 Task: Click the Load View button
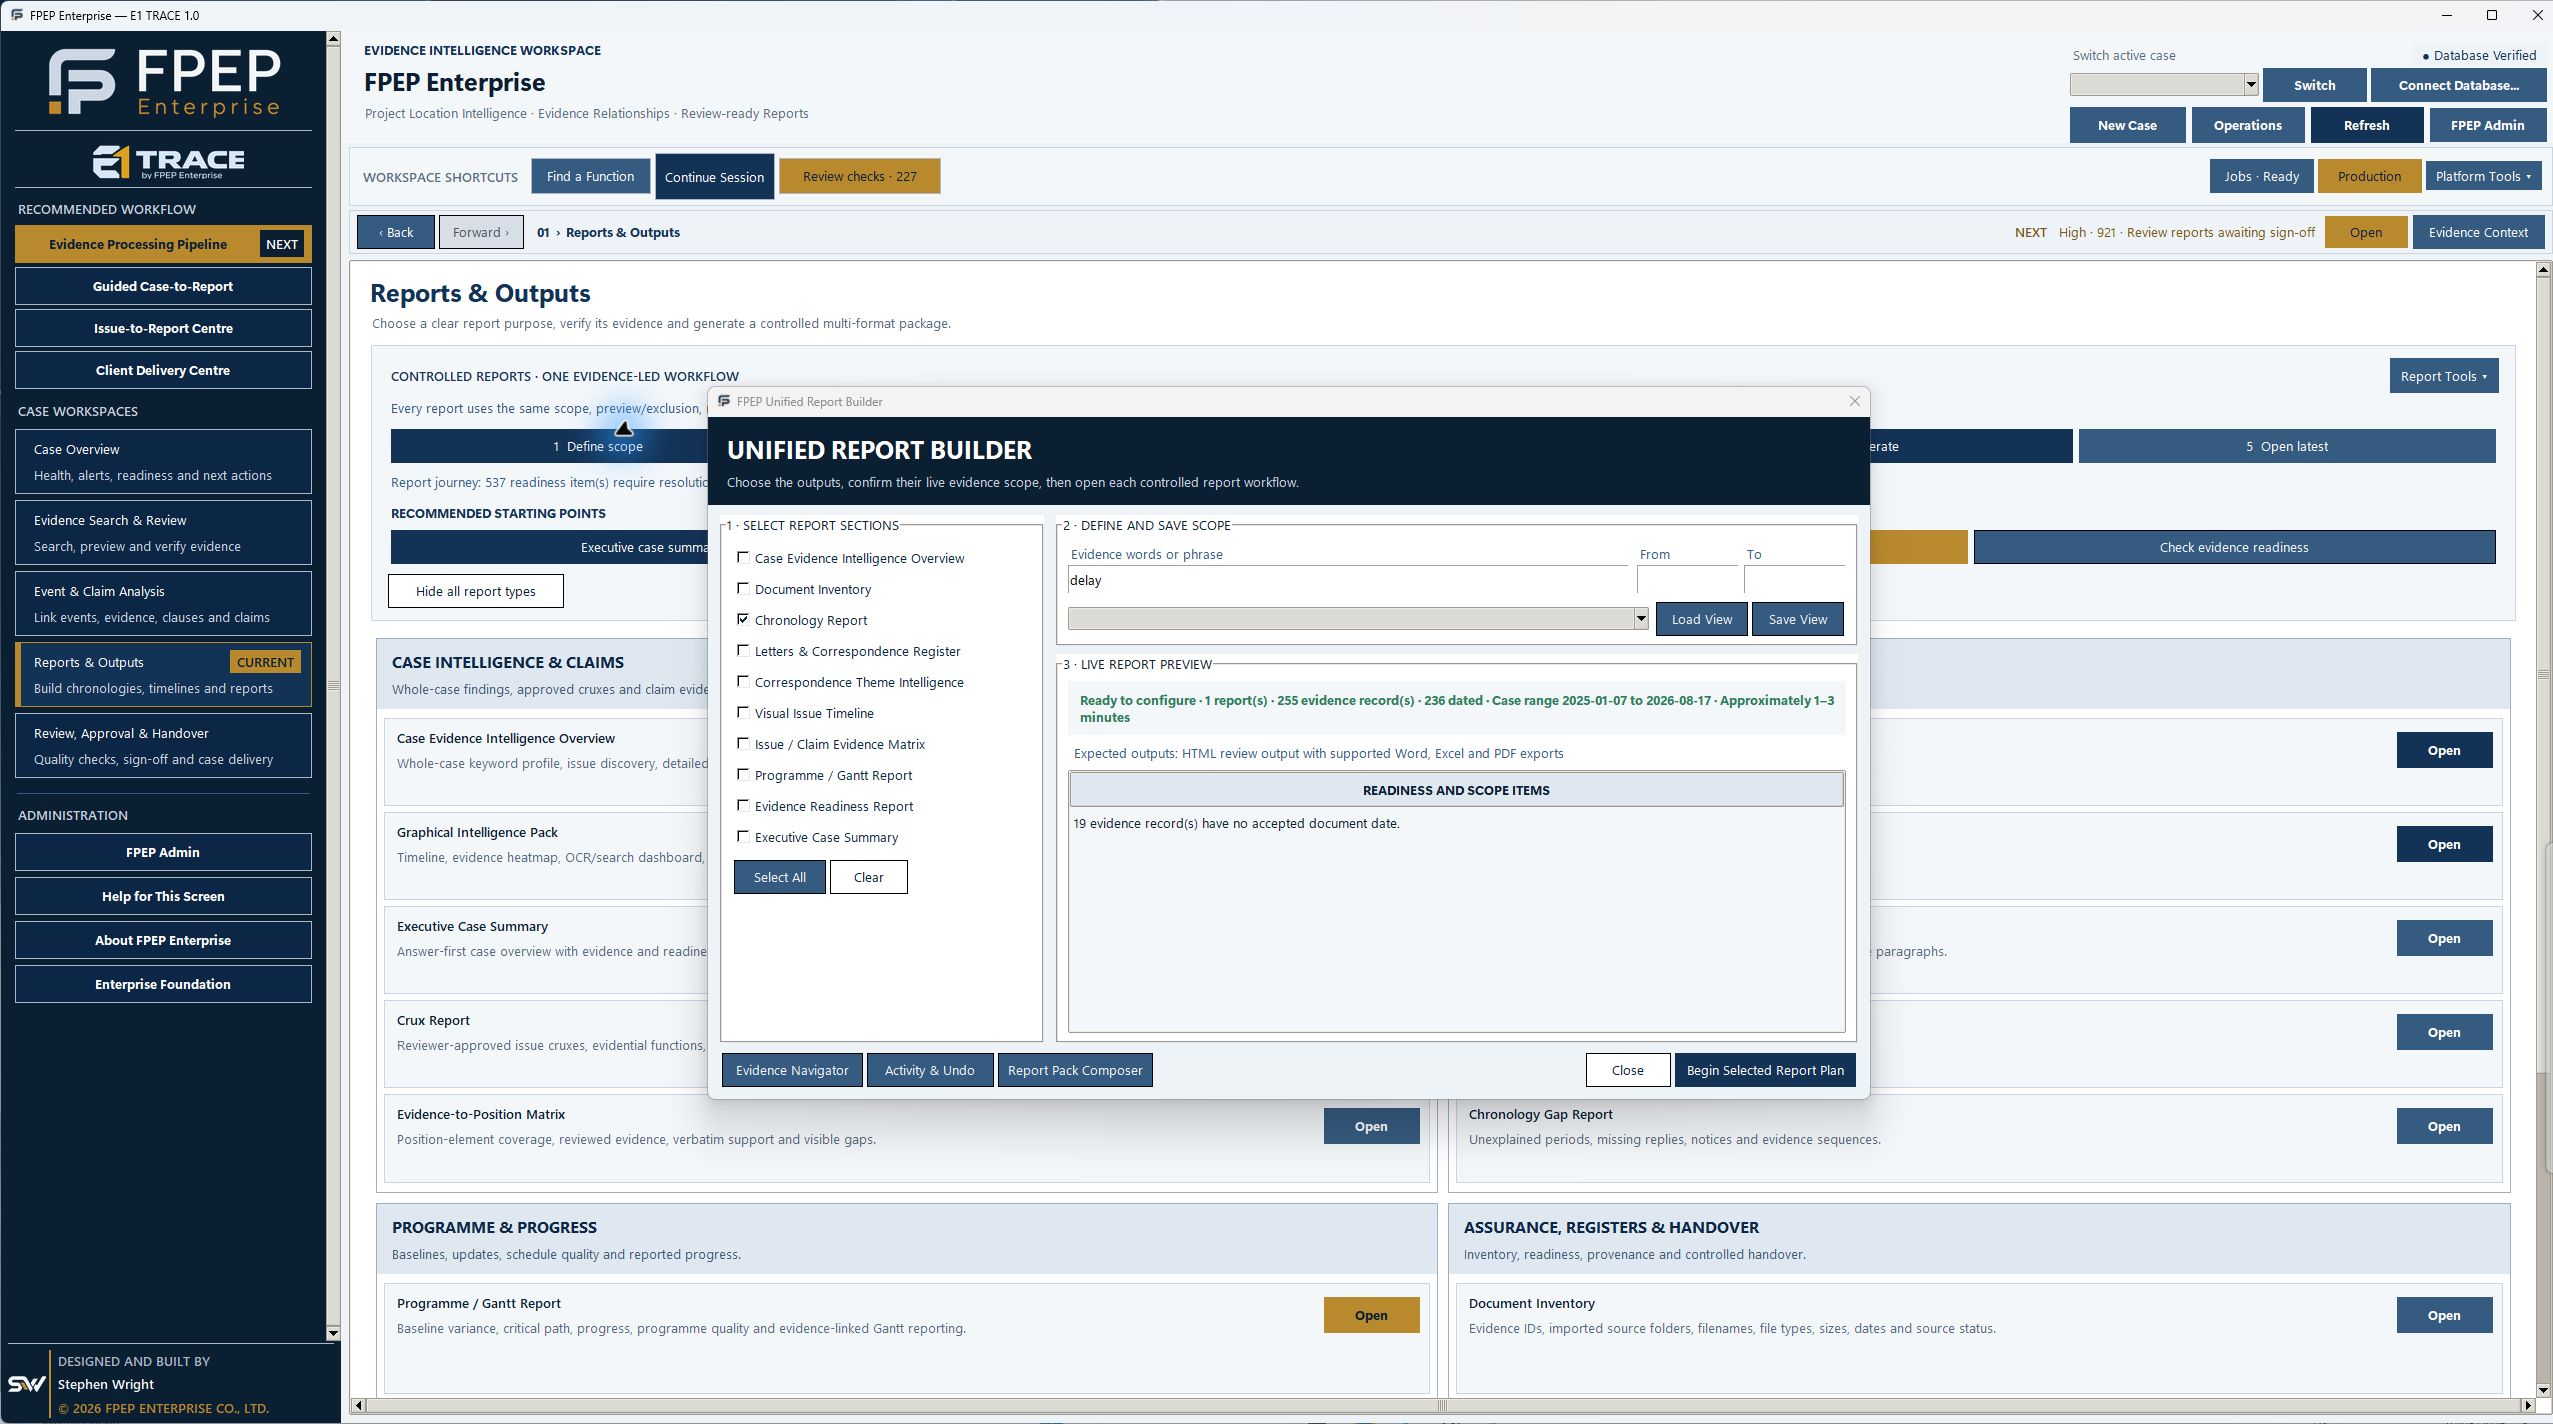(x=1701, y=620)
